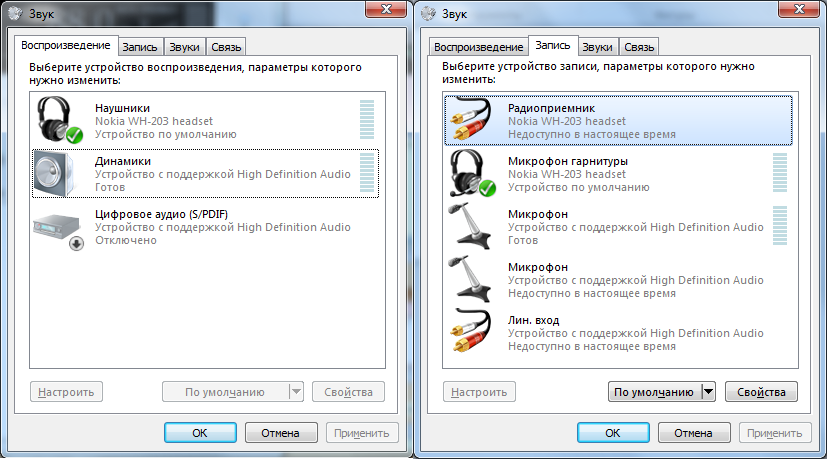This screenshot has width=827, height=459.
Task: Confirm with OK in the recording window
Action: (x=613, y=433)
